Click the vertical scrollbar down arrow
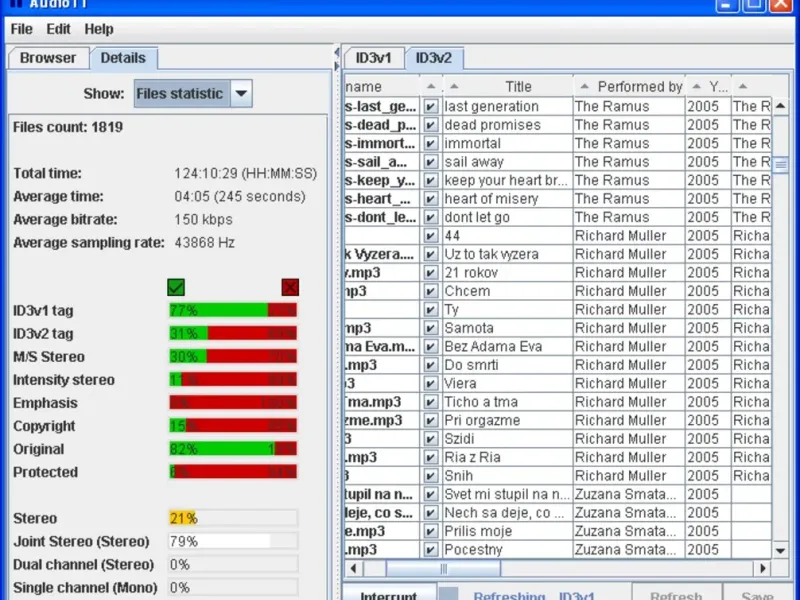Image resolution: width=800 pixels, height=600 pixels. 781,551
